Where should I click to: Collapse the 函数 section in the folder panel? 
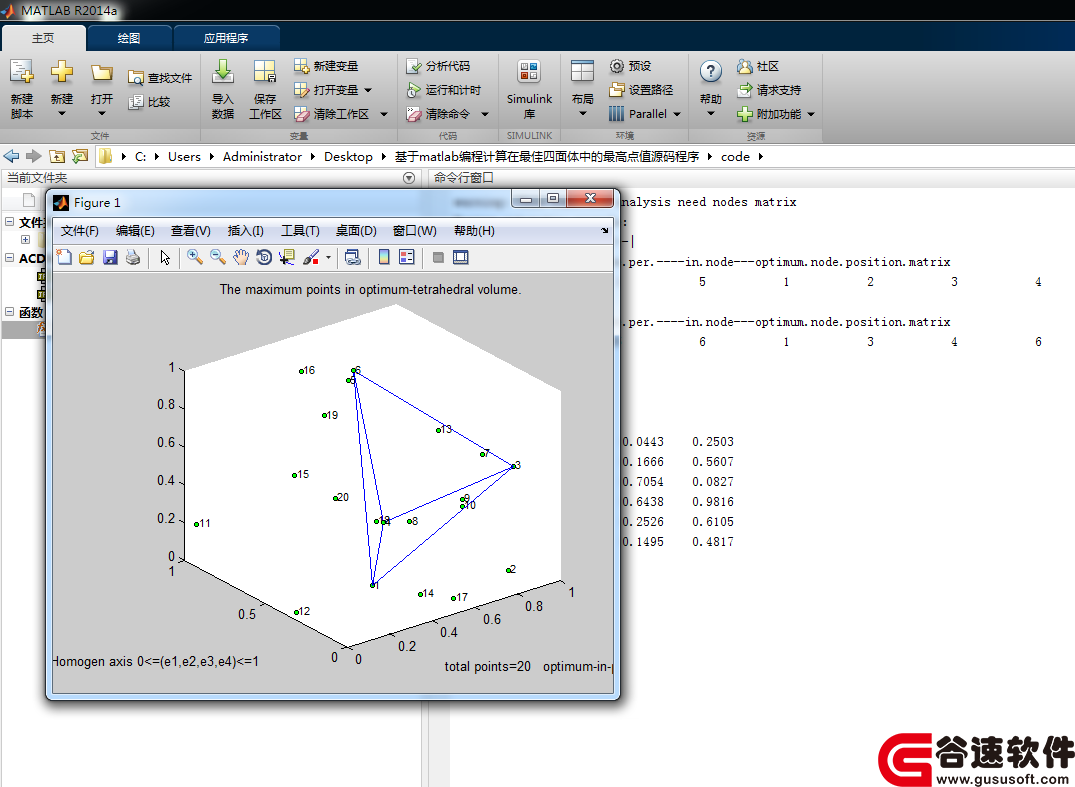(x=10, y=312)
